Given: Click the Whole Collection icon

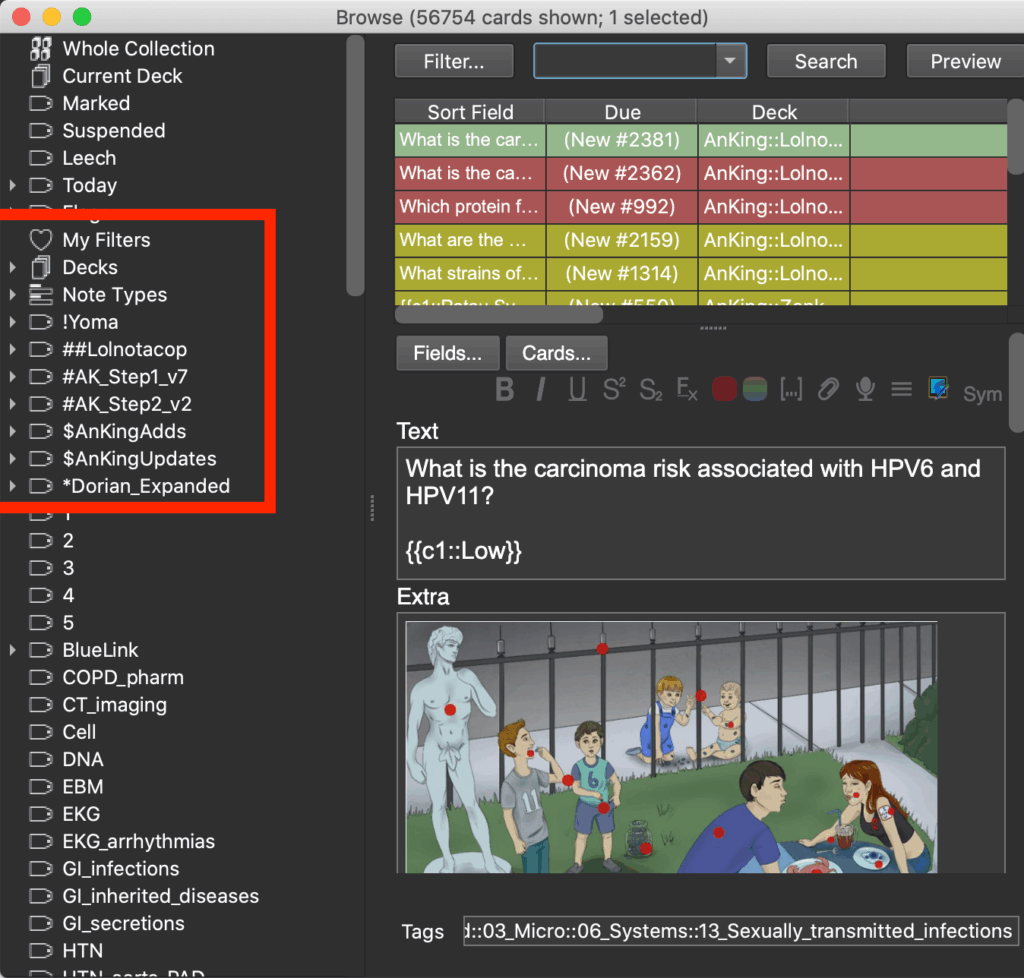Looking at the screenshot, I should [x=40, y=48].
